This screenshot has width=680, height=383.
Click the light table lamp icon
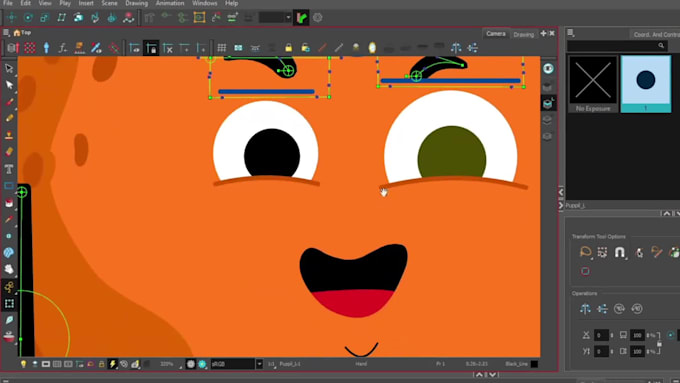click(356, 48)
